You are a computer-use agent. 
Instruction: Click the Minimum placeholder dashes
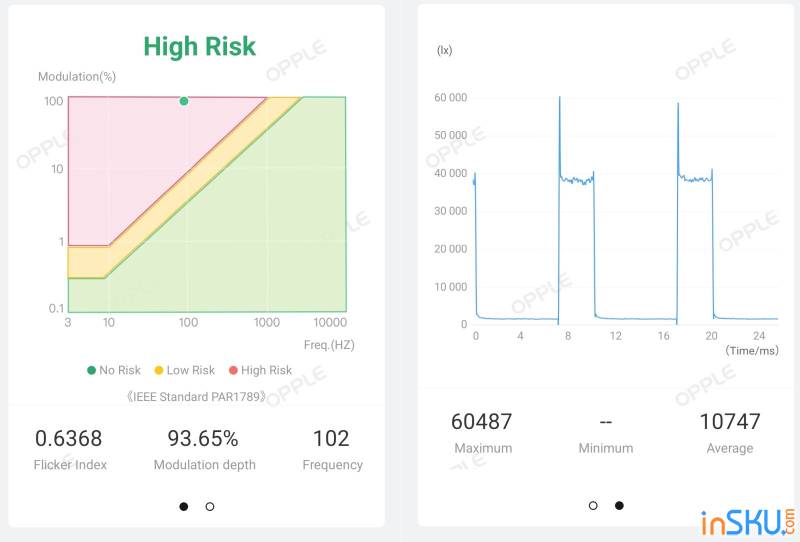pos(606,422)
